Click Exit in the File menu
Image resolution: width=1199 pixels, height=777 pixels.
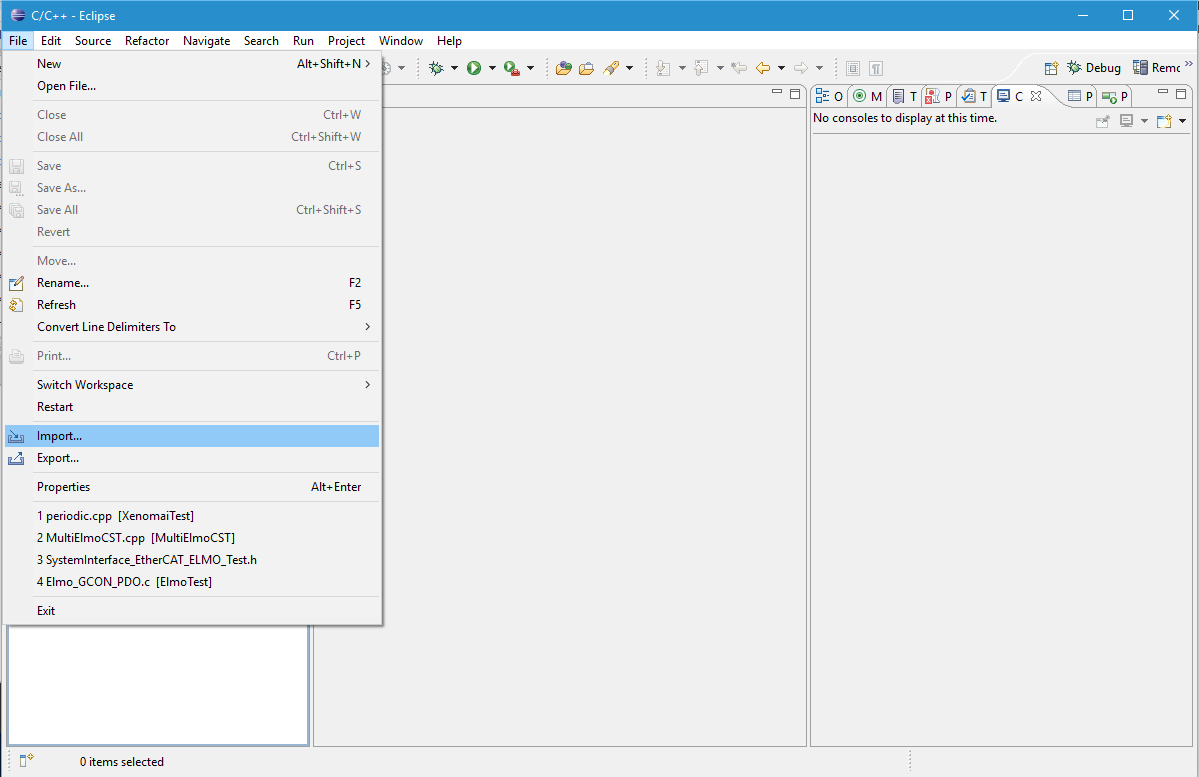(192, 610)
